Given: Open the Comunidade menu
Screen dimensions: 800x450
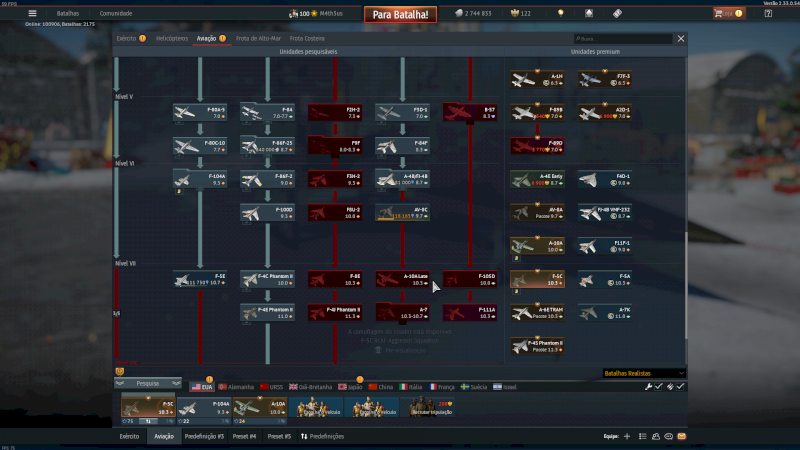Looking at the screenshot, I should point(115,13).
